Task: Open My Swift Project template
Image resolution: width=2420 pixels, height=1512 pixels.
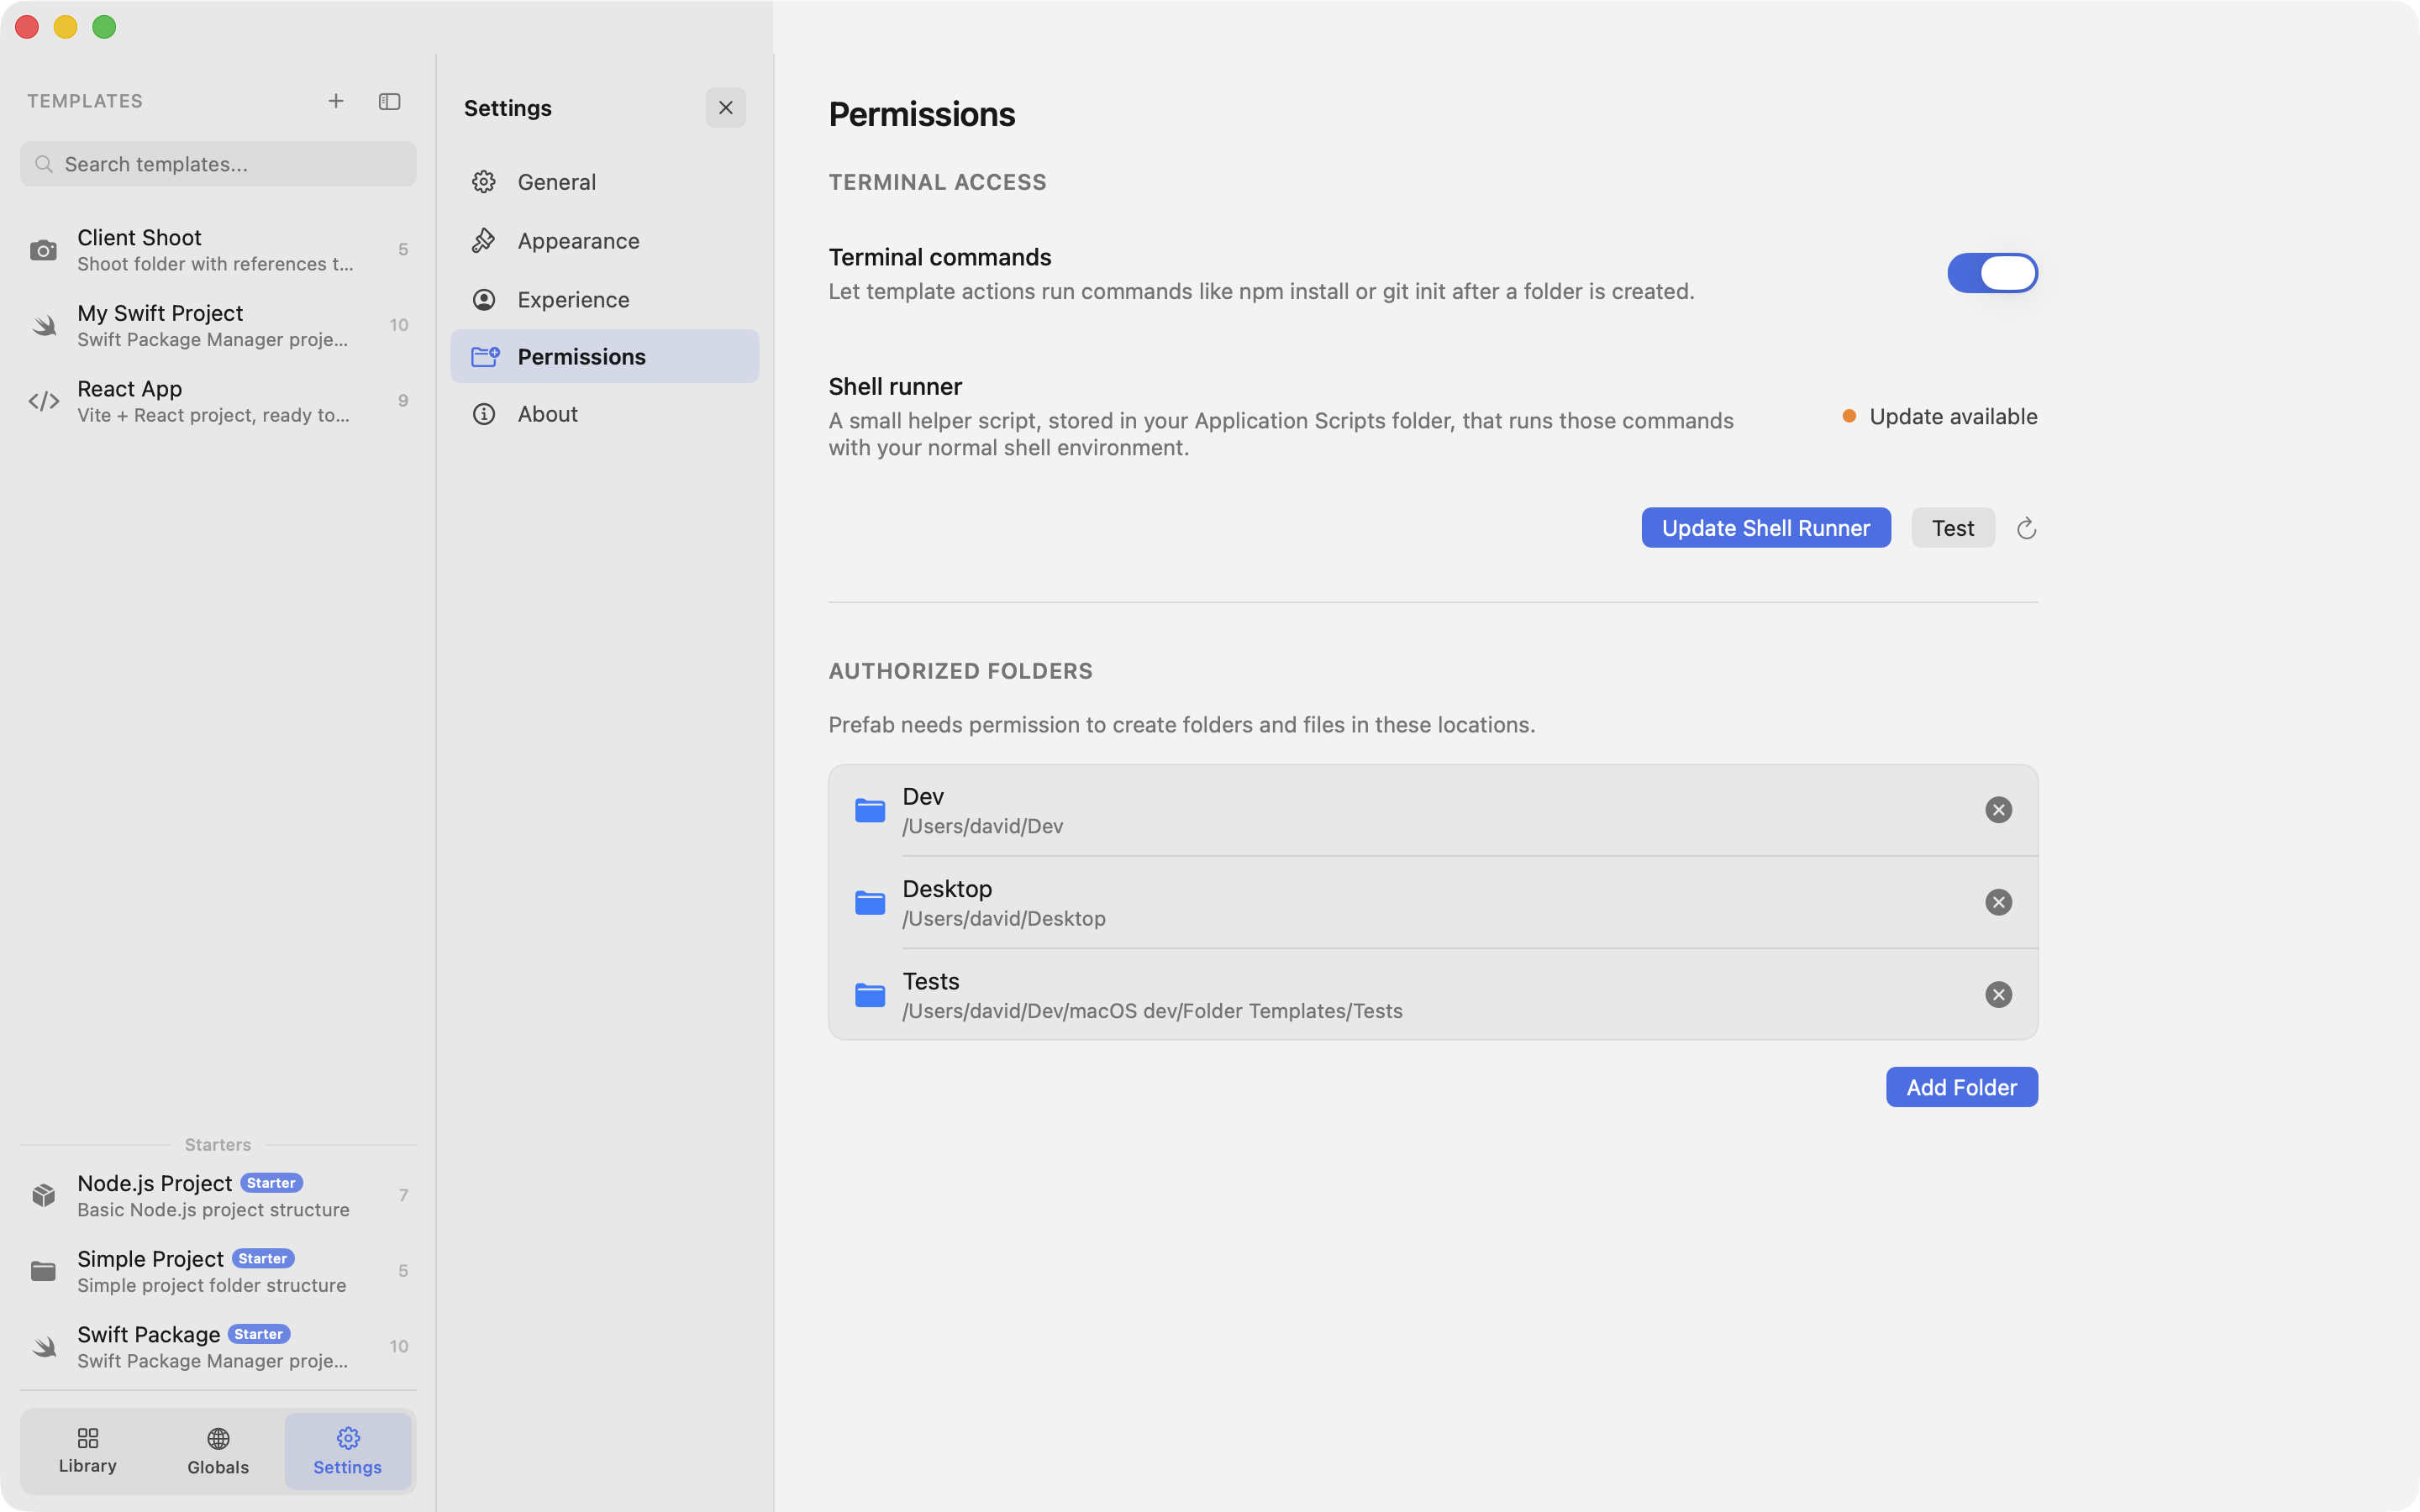Action: [218, 325]
